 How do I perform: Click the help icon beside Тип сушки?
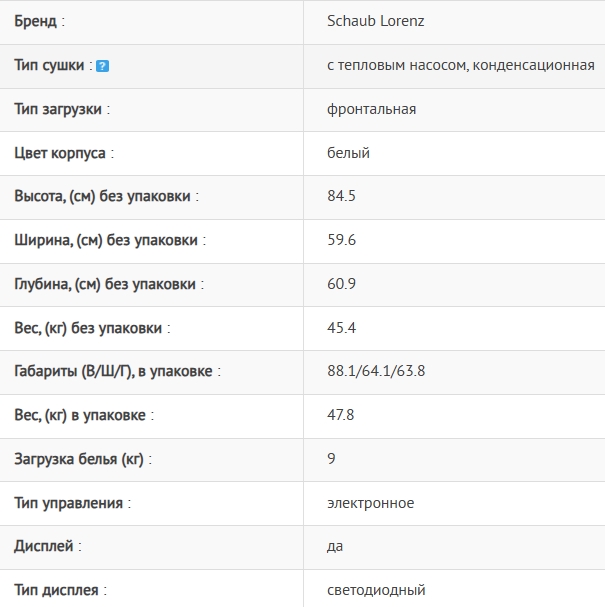[102, 65]
